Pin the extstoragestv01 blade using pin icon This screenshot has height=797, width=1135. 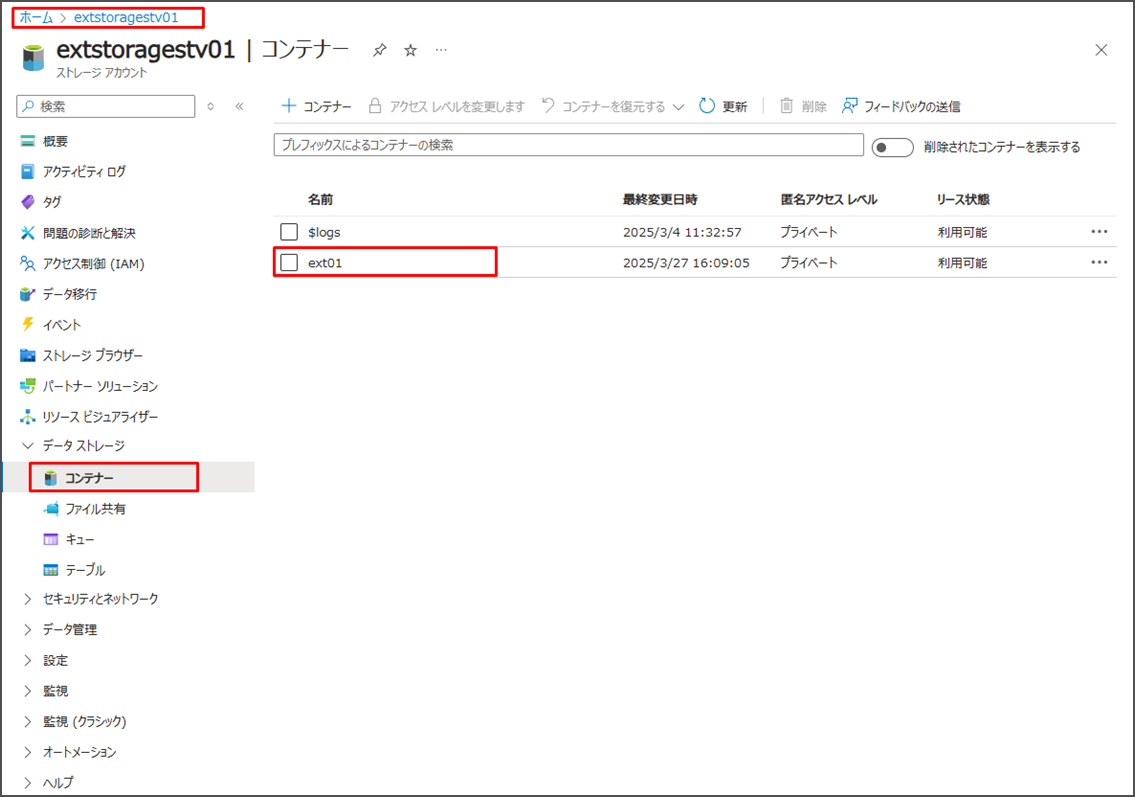click(379, 50)
